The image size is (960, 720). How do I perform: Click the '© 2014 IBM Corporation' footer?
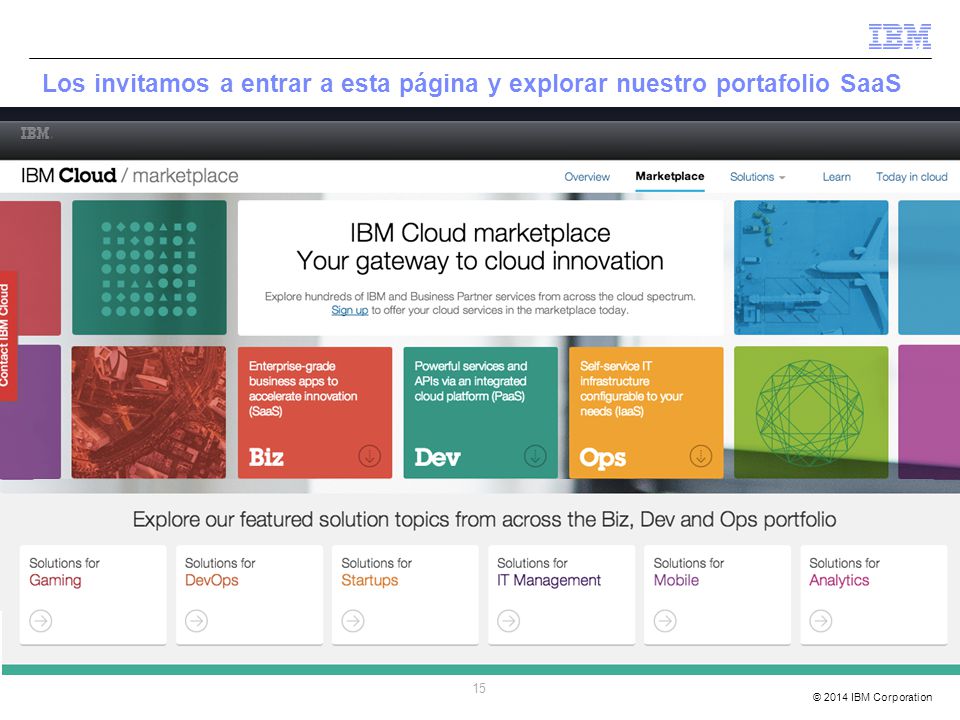tap(872, 697)
